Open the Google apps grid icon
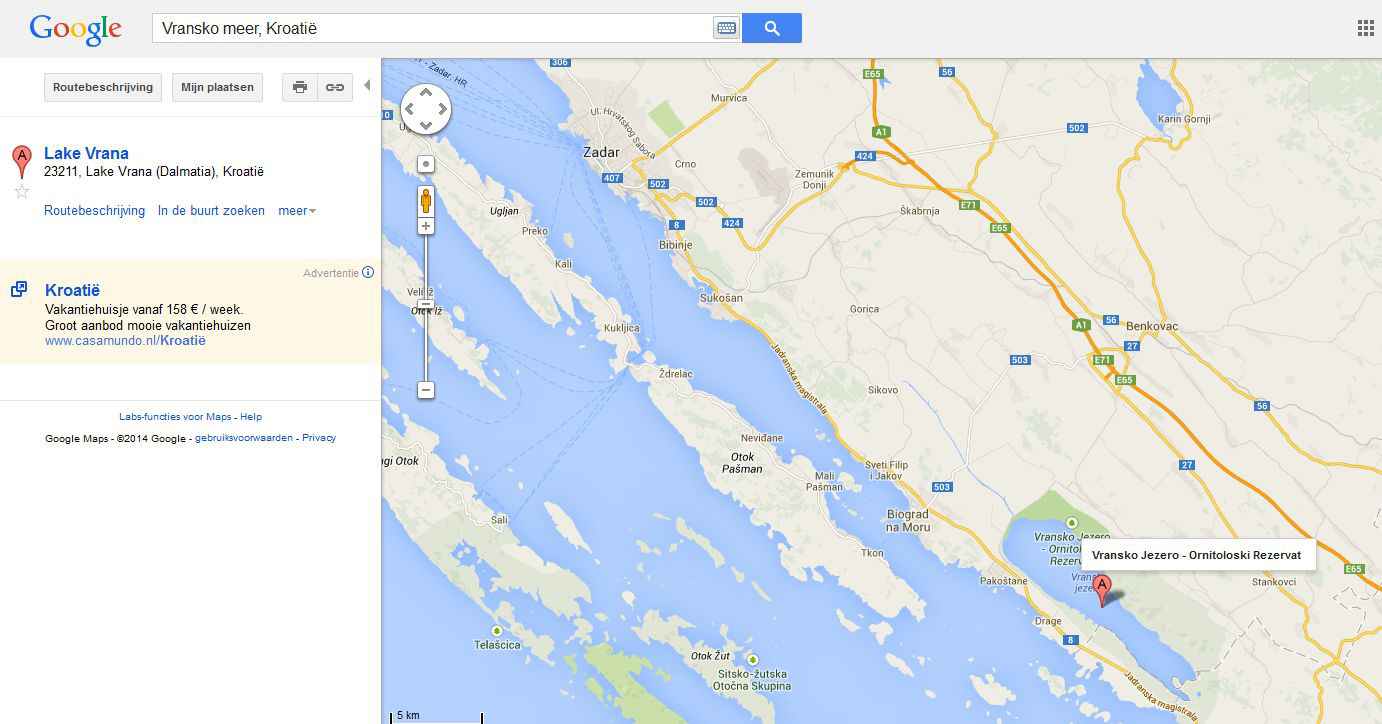This screenshot has width=1382, height=724. pyautogui.click(x=1365, y=28)
